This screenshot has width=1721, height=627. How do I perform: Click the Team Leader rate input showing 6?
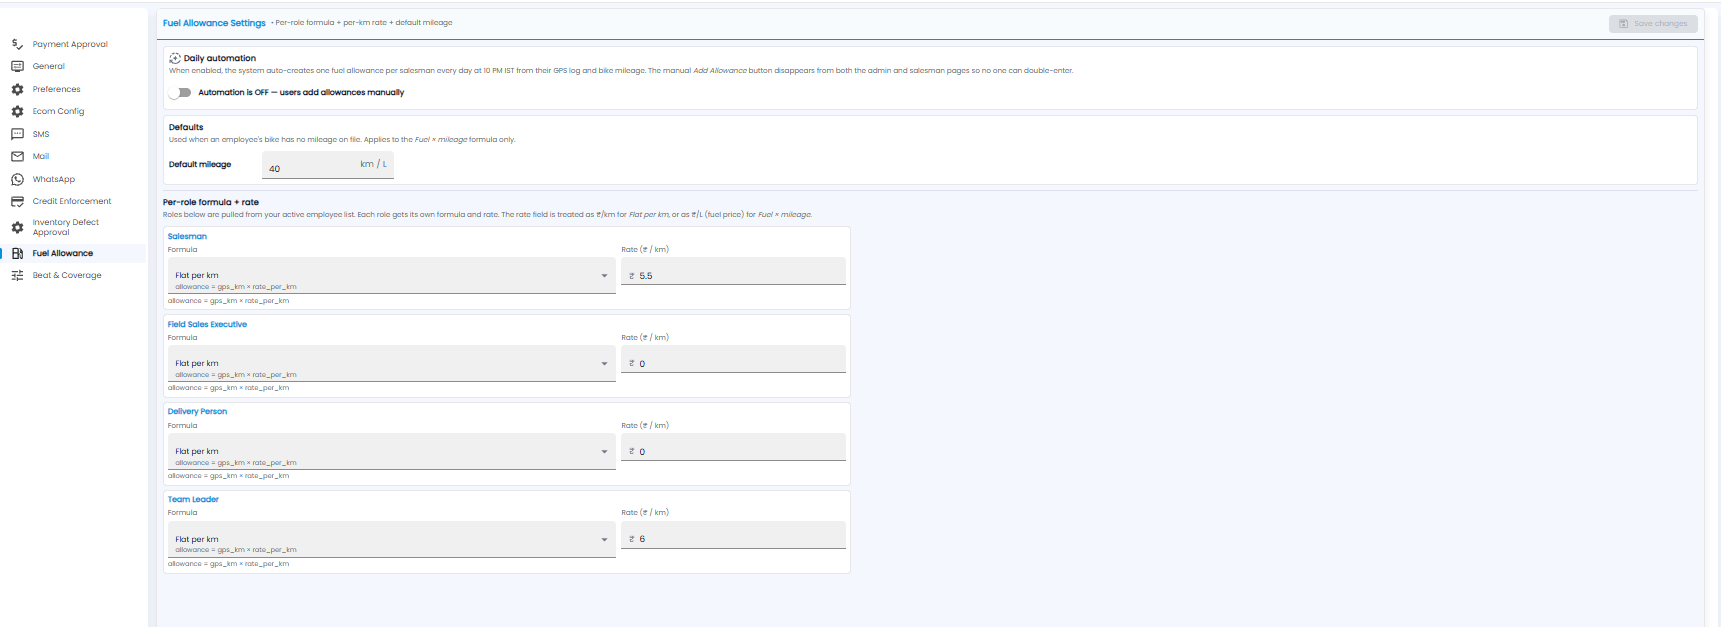pyautogui.click(x=733, y=535)
